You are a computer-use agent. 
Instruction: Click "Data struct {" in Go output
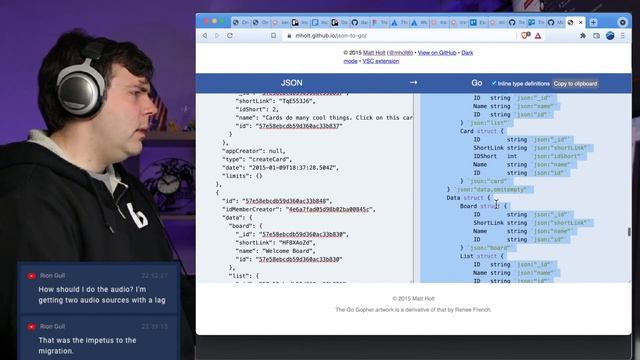[469, 198]
